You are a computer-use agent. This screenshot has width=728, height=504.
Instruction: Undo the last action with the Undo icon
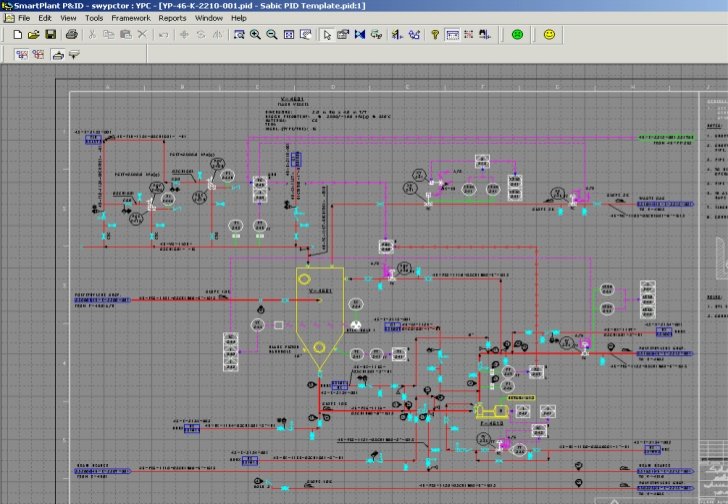click(163, 34)
